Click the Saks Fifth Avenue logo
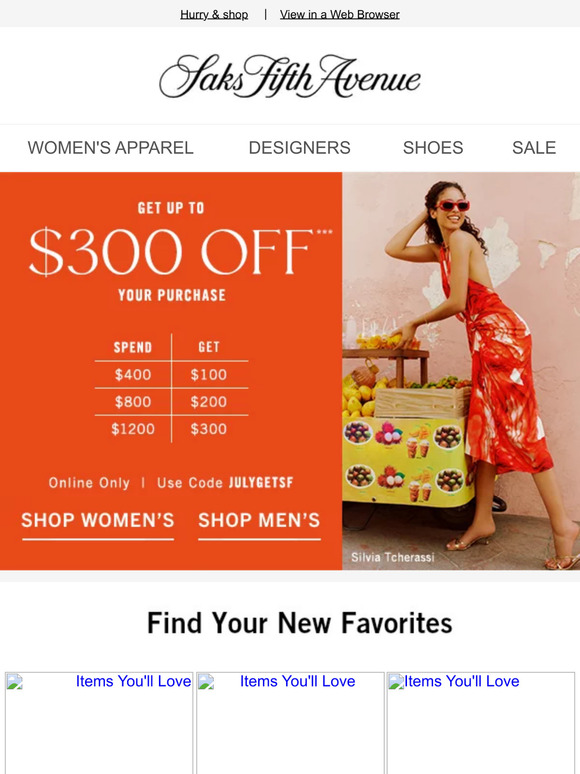 click(x=290, y=77)
